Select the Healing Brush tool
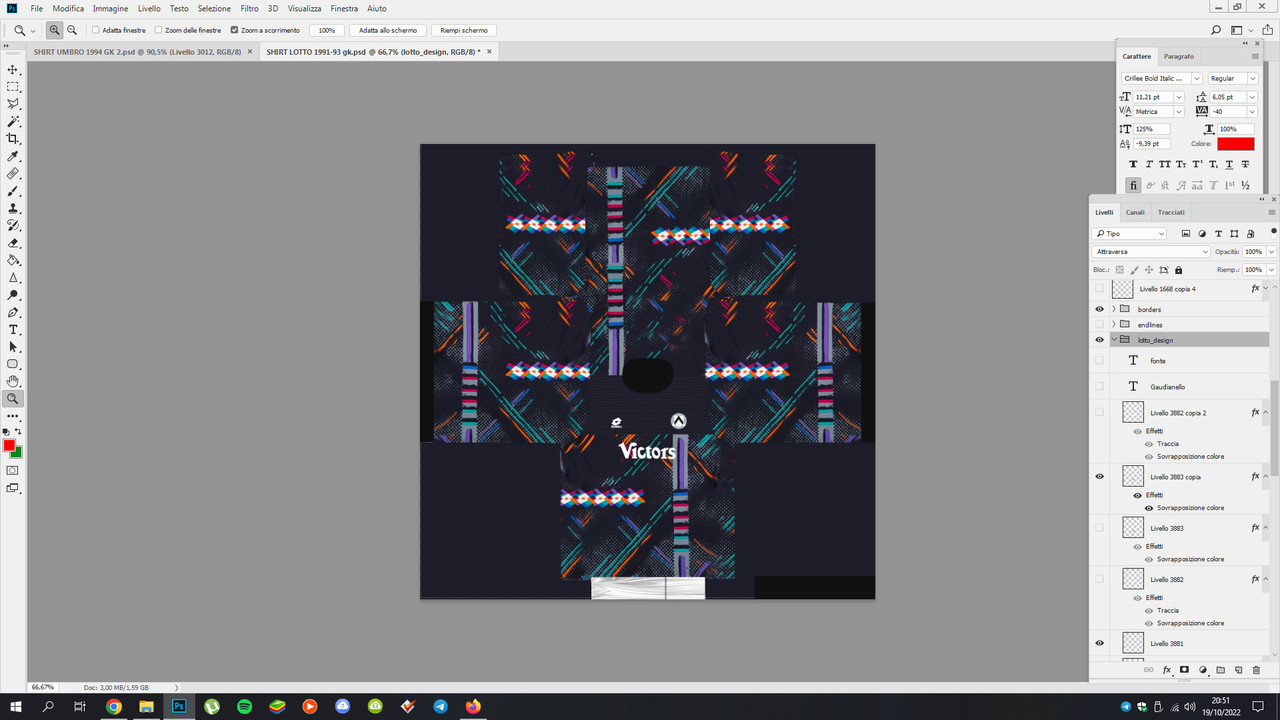1280x720 pixels. pos(13,174)
